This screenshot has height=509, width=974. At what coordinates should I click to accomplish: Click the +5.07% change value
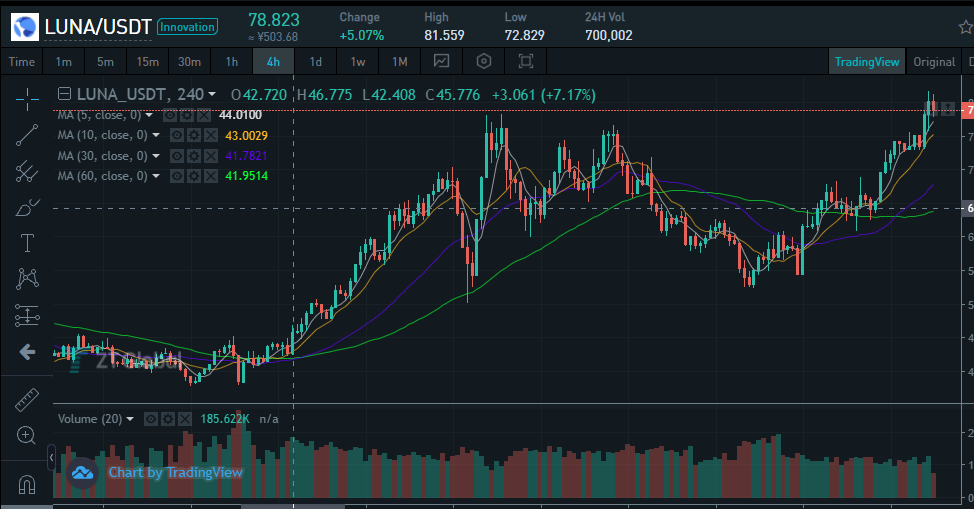tap(362, 35)
